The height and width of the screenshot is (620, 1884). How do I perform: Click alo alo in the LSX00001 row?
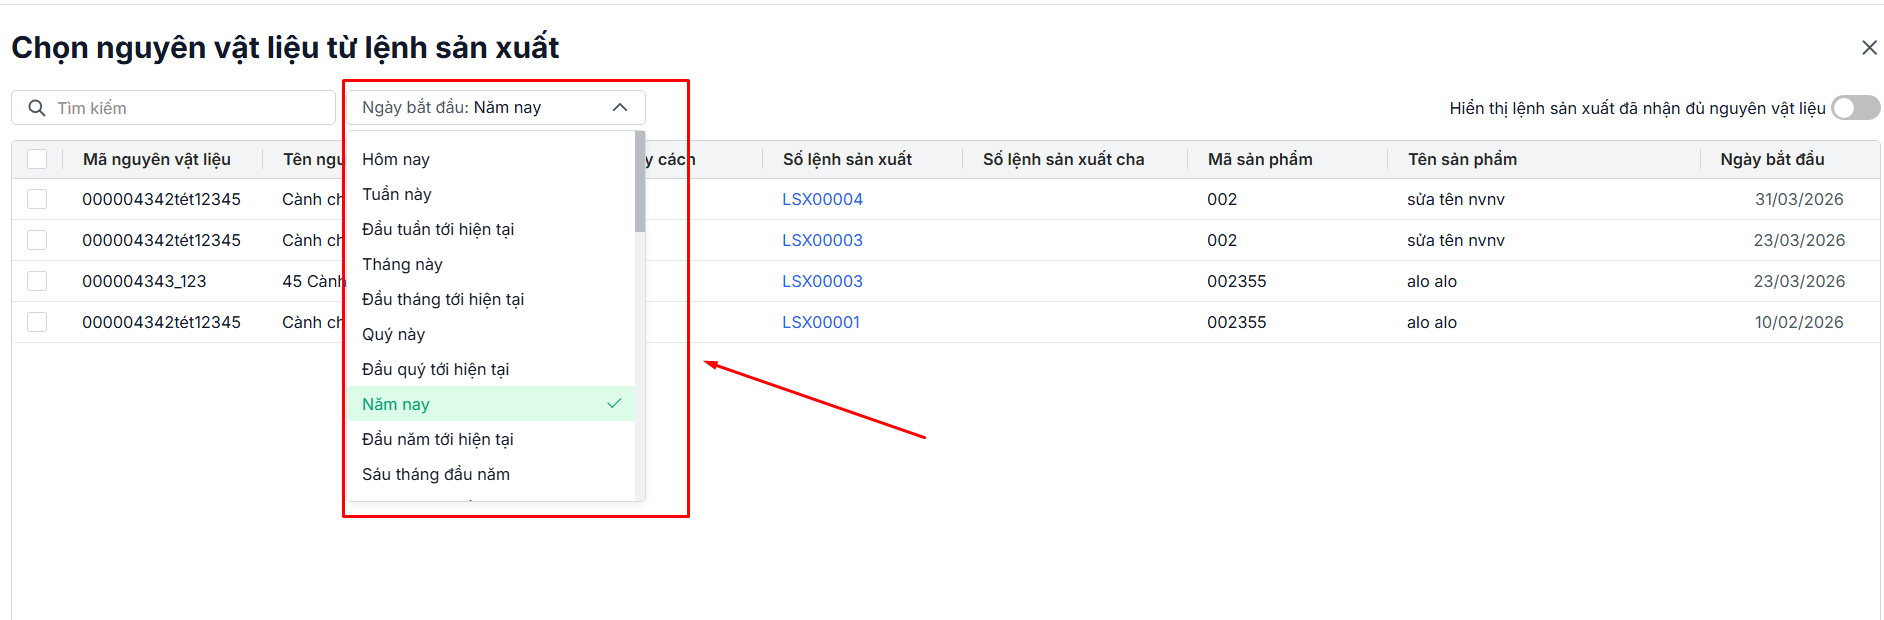click(1432, 322)
